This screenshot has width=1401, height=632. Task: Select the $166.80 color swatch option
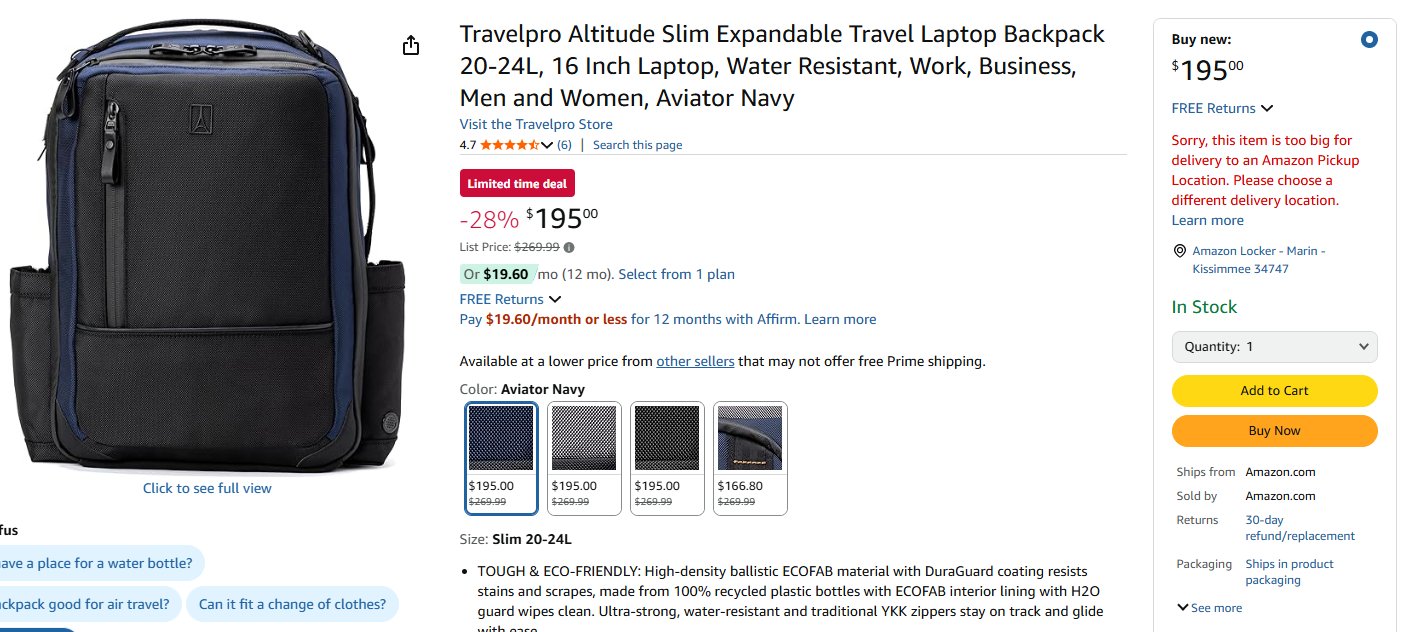click(x=750, y=458)
